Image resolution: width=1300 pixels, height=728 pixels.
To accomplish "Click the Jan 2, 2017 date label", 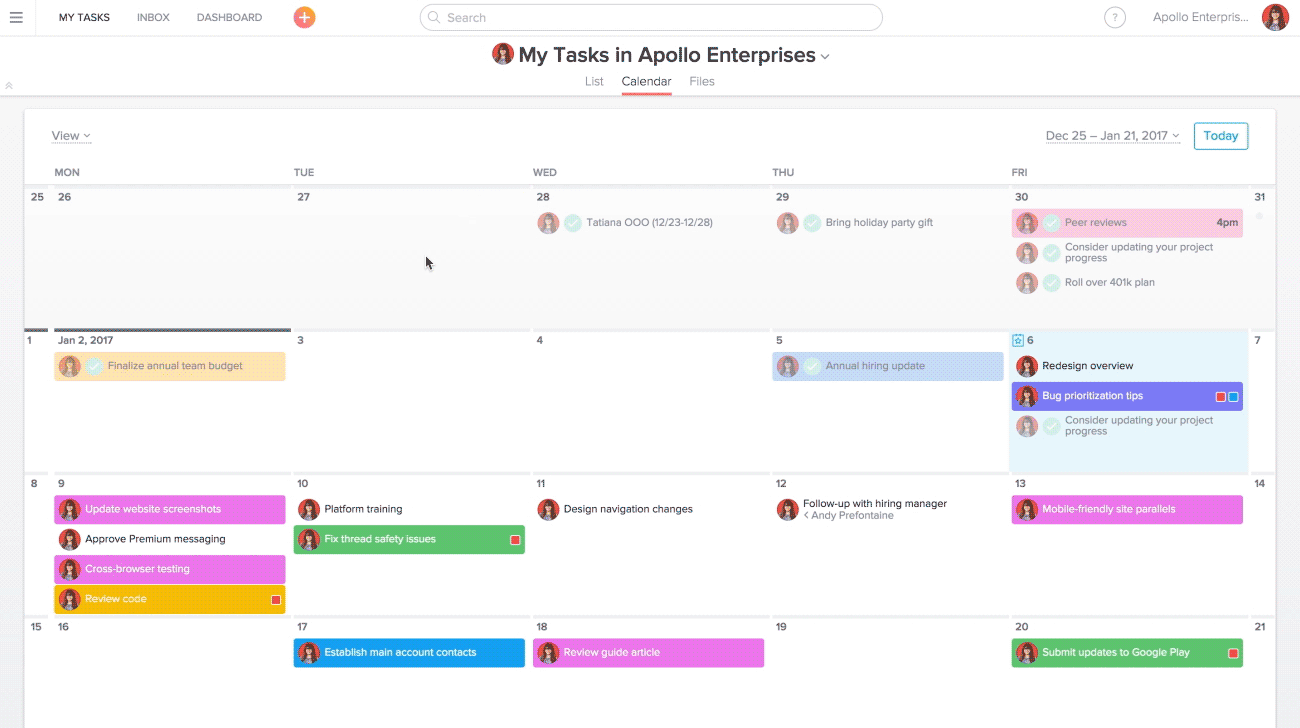I will pyautogui.click(x=85, y=340).
